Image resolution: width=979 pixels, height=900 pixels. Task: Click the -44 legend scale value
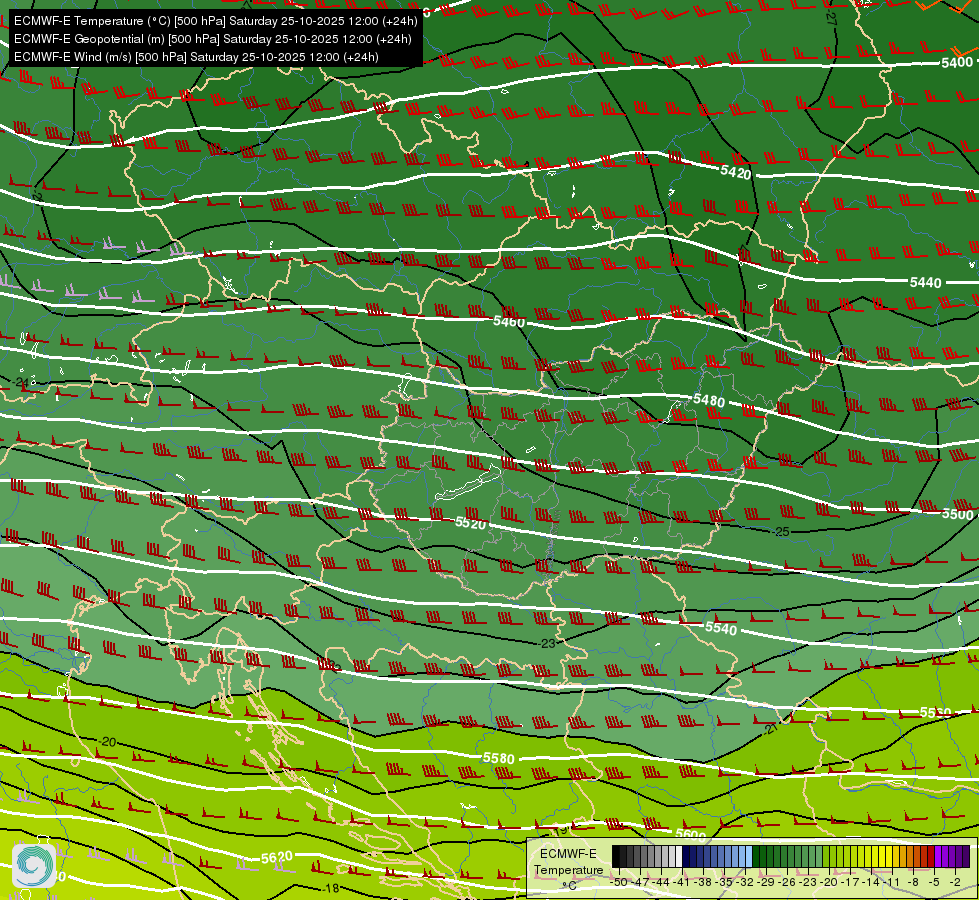[x=661, y=882]
